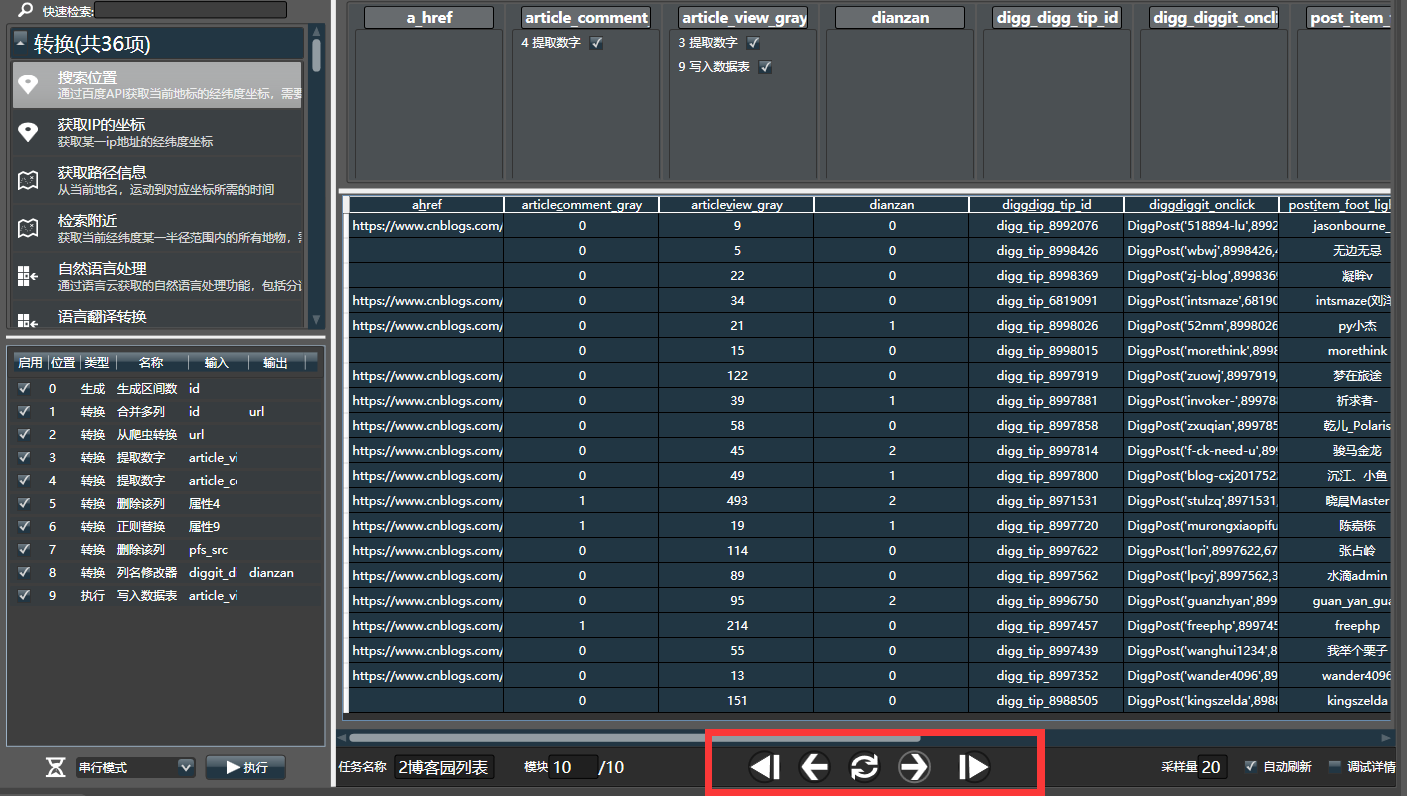
Task: Disable step 0 生成区间数
Action: [x=24, y=388]
